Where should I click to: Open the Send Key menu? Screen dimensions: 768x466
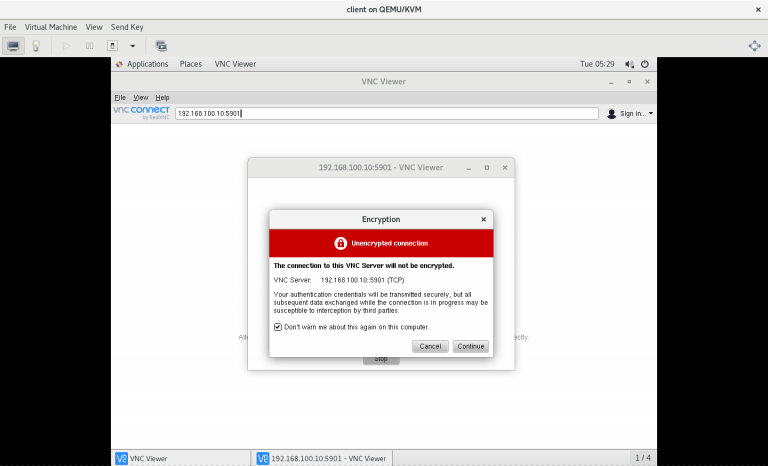(x=127, y=27)
